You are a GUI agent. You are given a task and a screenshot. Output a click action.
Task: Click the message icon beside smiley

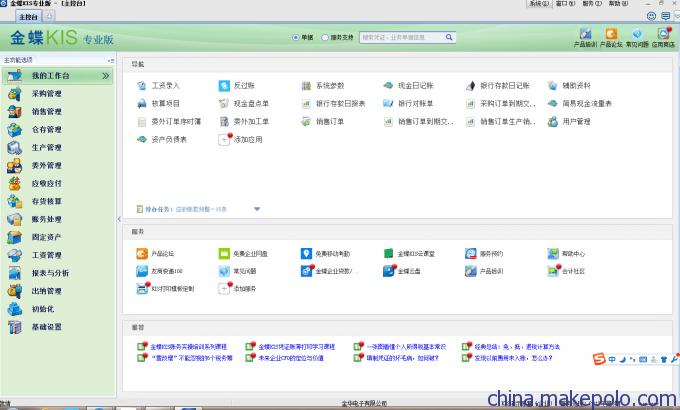point(666,16)
